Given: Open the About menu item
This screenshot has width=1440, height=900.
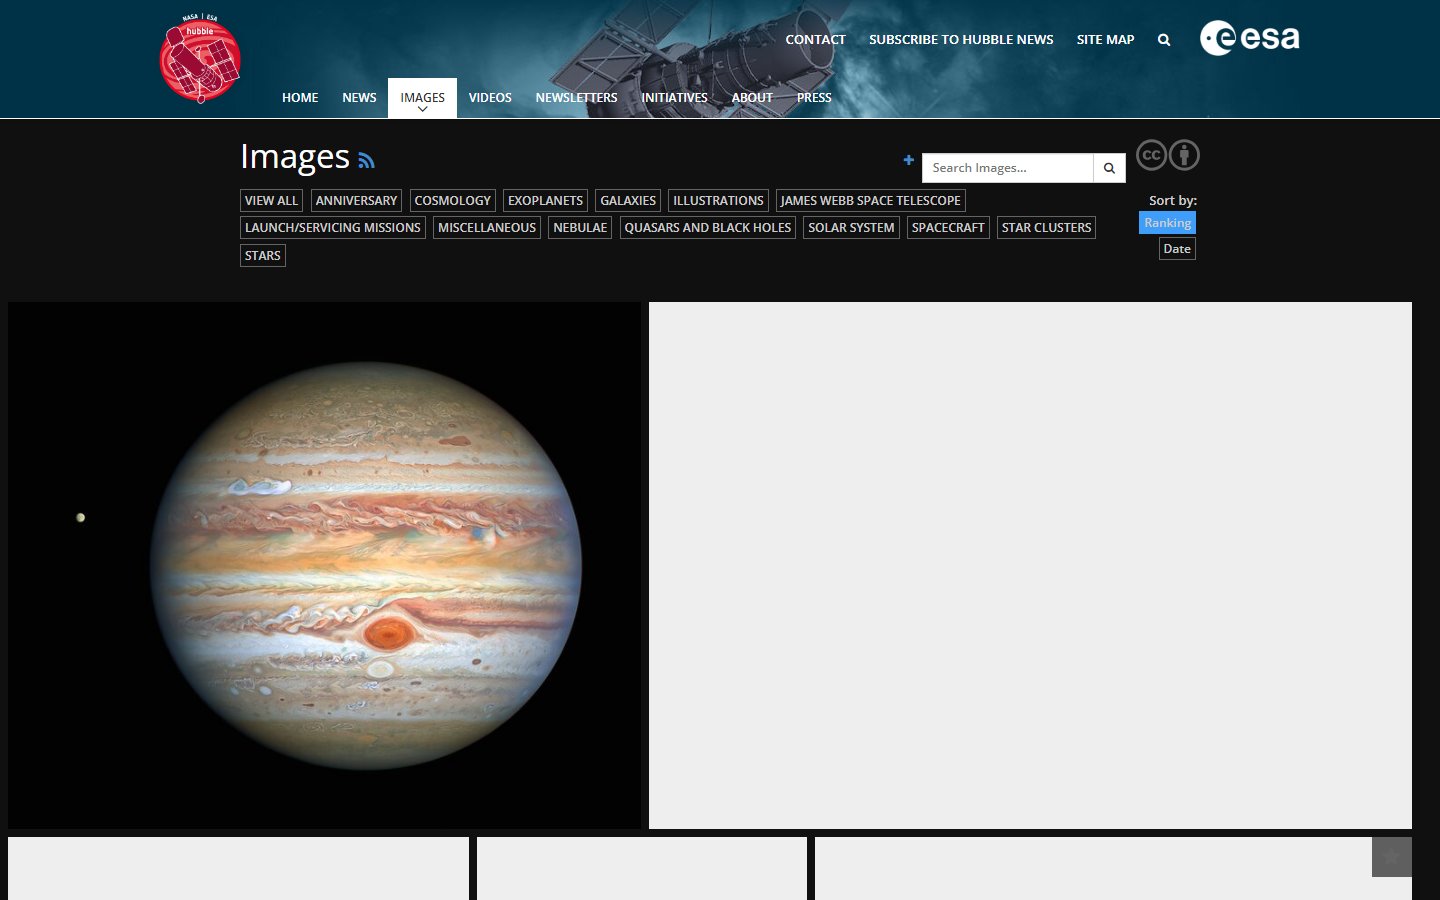Looking at the screenshot, I should (x=752, y=98).
